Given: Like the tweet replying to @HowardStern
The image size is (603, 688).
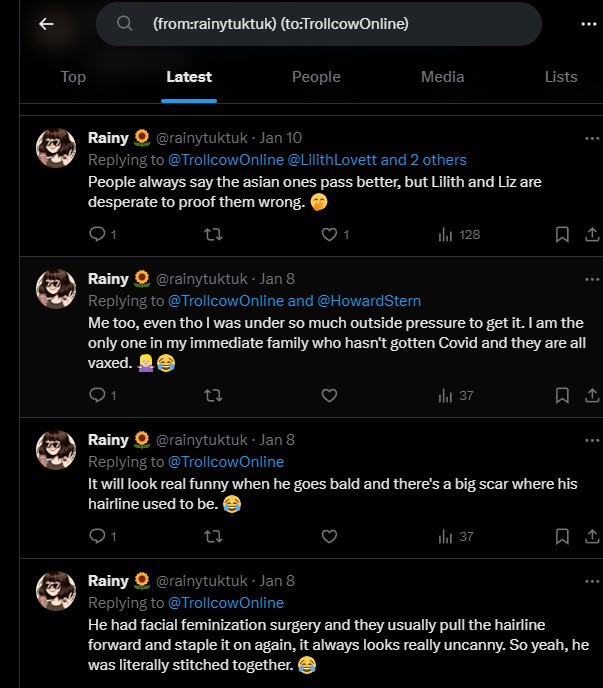Looking at the screenshot, I should tap(328, 395).
